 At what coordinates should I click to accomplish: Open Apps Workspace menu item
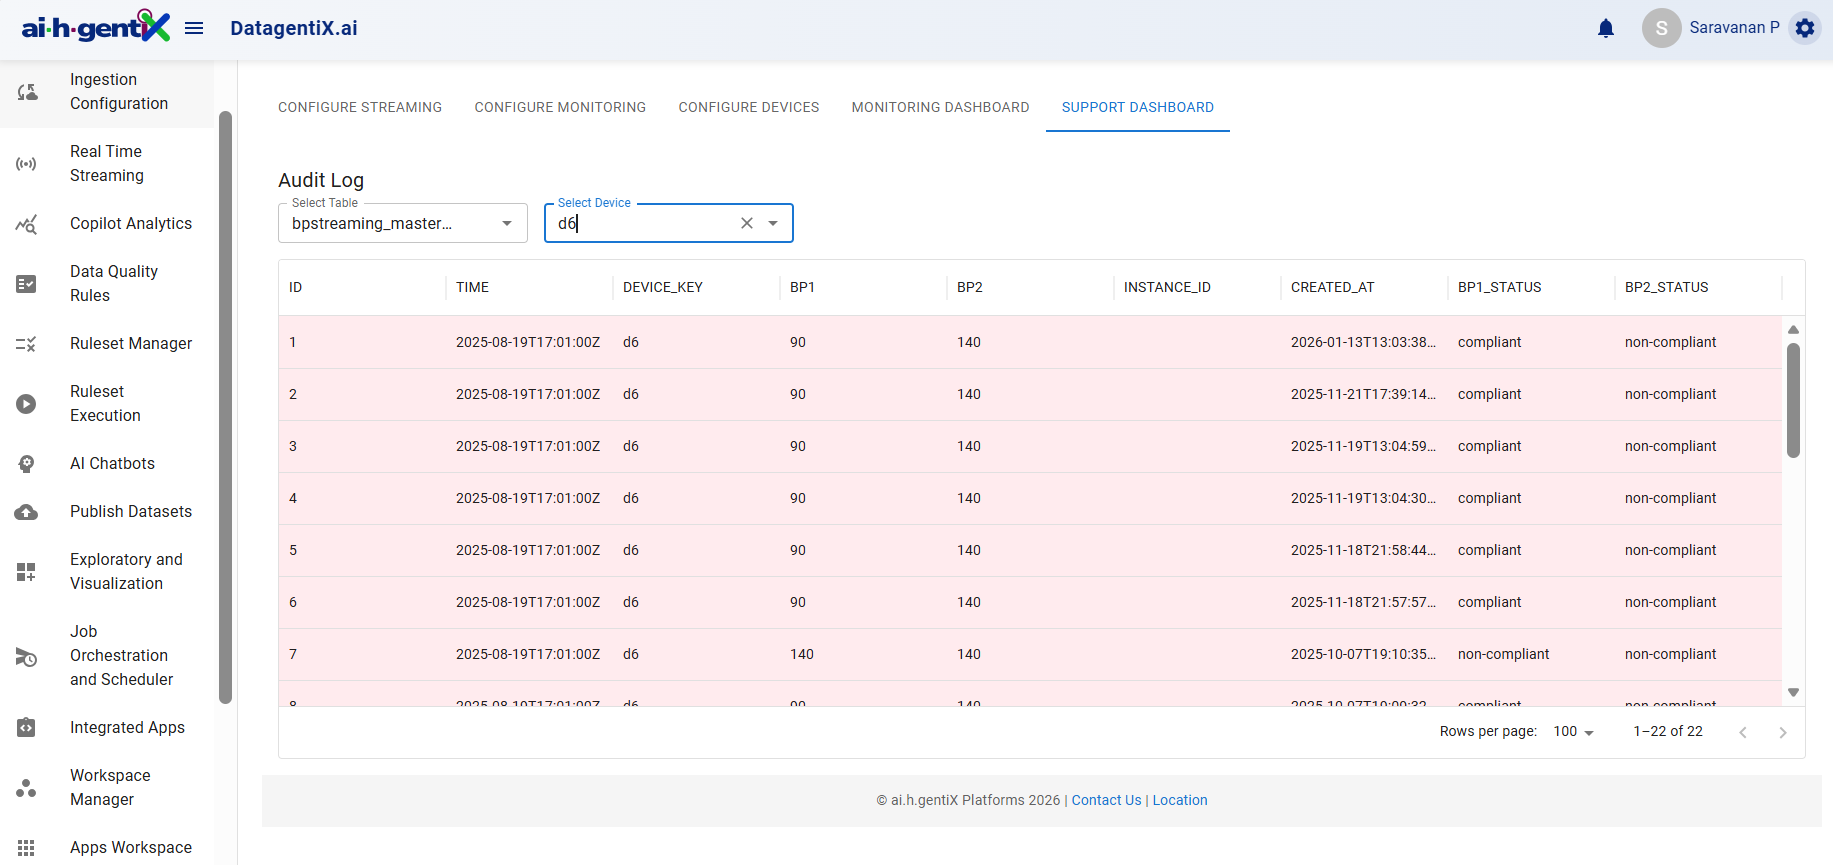(107, 848)
